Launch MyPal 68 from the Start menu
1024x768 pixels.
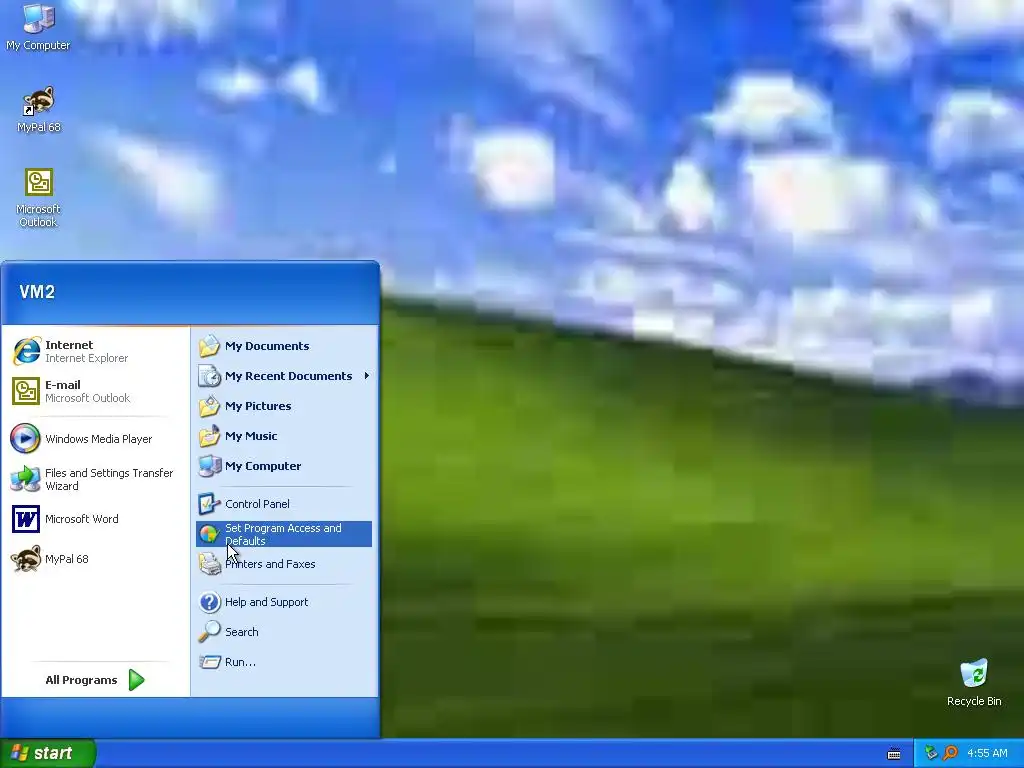pos(95,559)
